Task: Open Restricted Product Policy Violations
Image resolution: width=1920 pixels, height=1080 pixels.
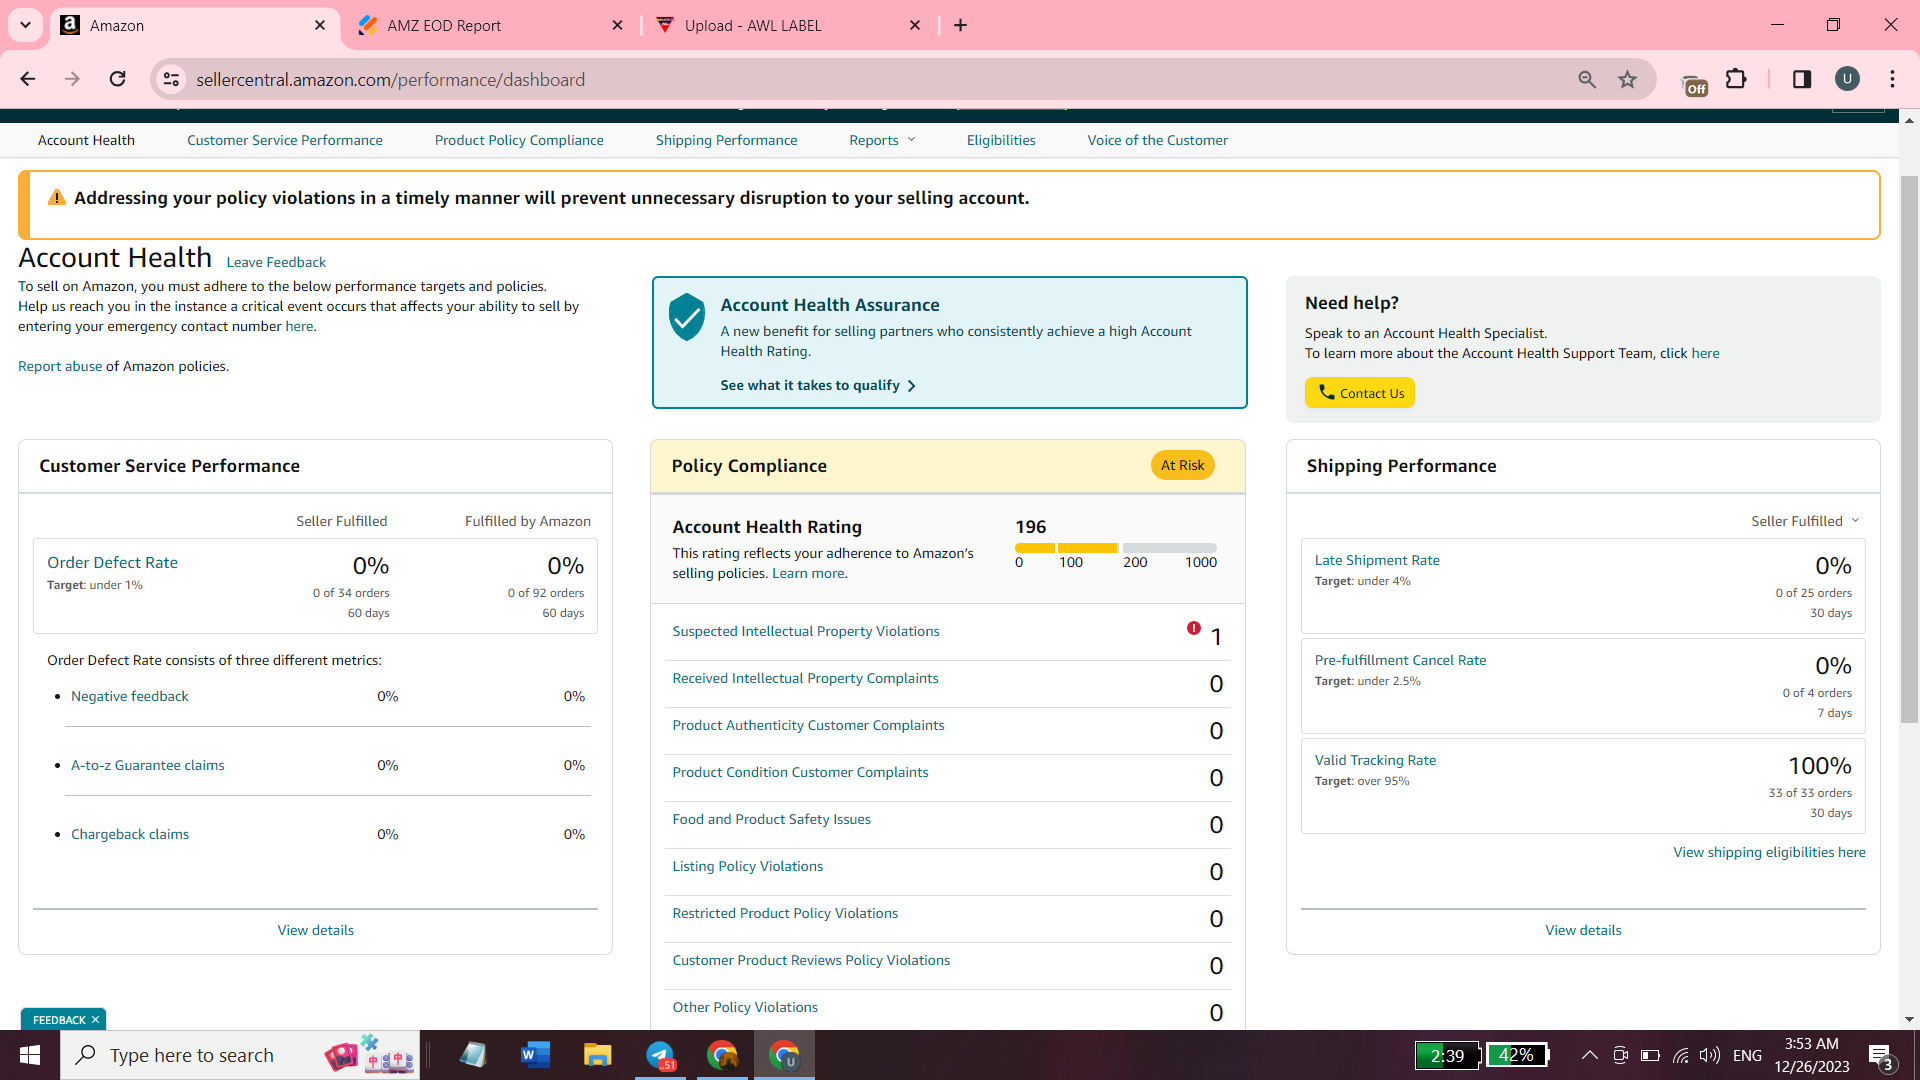Action: point(785,913)
